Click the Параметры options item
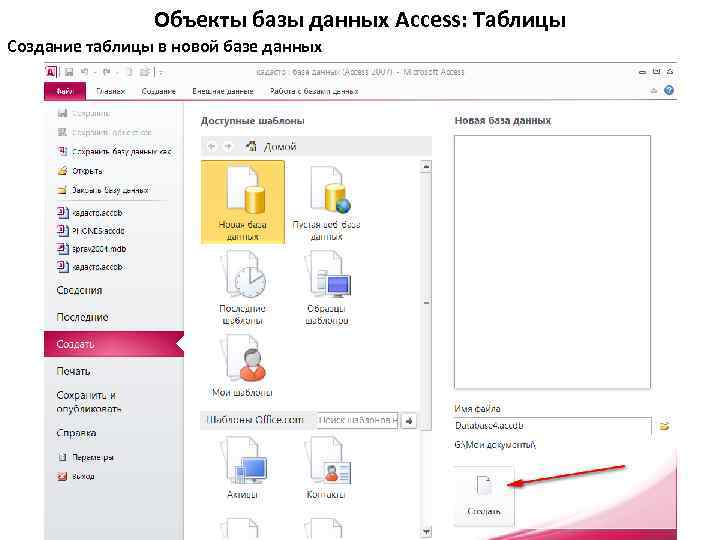This screenshot has height=540, width=720. (x=85, y=457)
